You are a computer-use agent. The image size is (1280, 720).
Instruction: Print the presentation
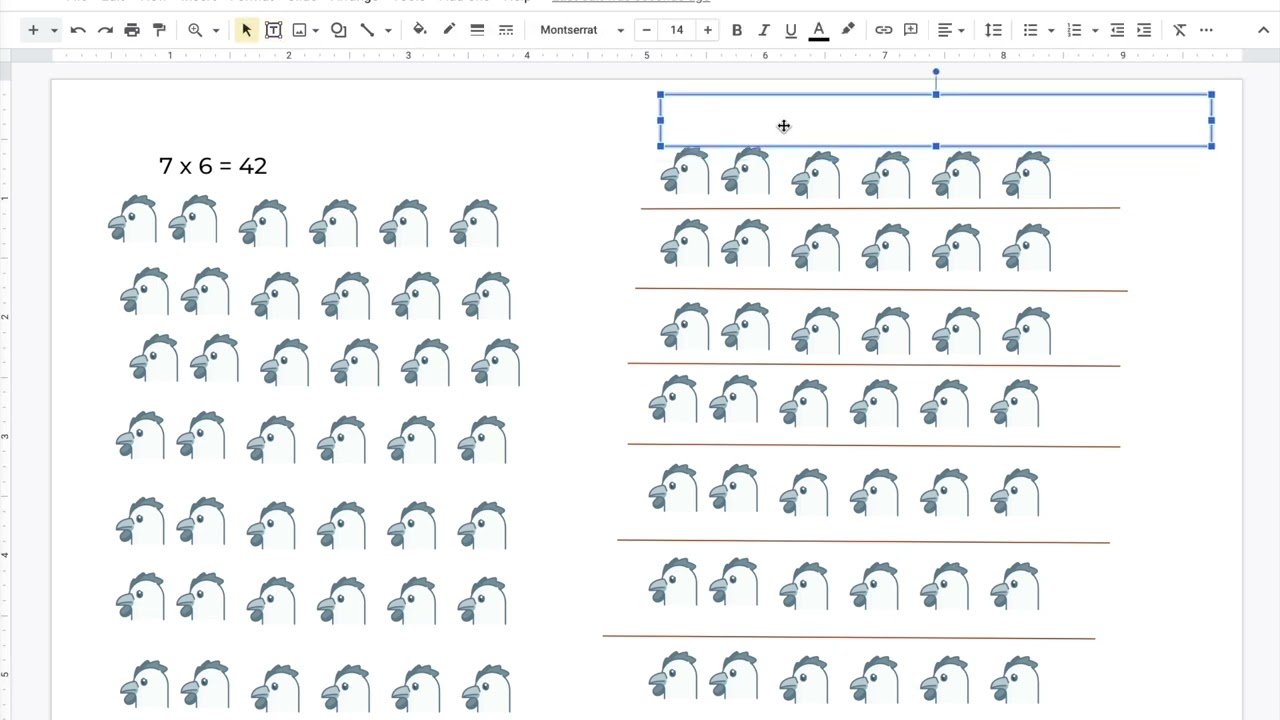click(x=132, y=30)
